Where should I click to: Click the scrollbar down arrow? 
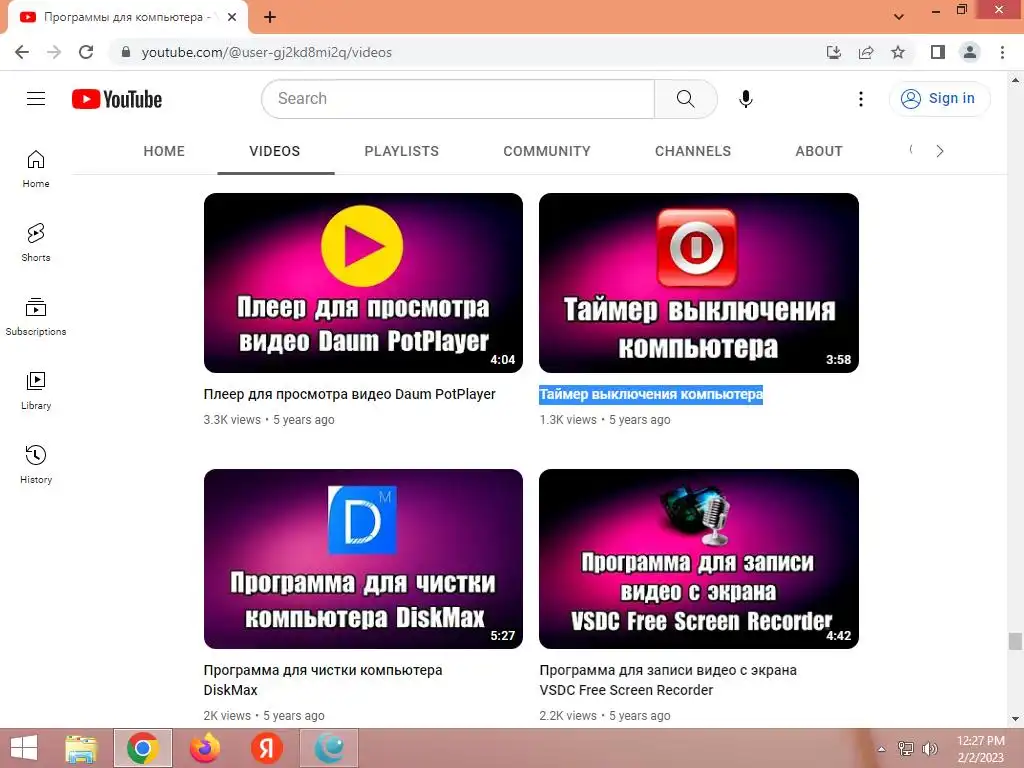click(x=1015, y=719)
